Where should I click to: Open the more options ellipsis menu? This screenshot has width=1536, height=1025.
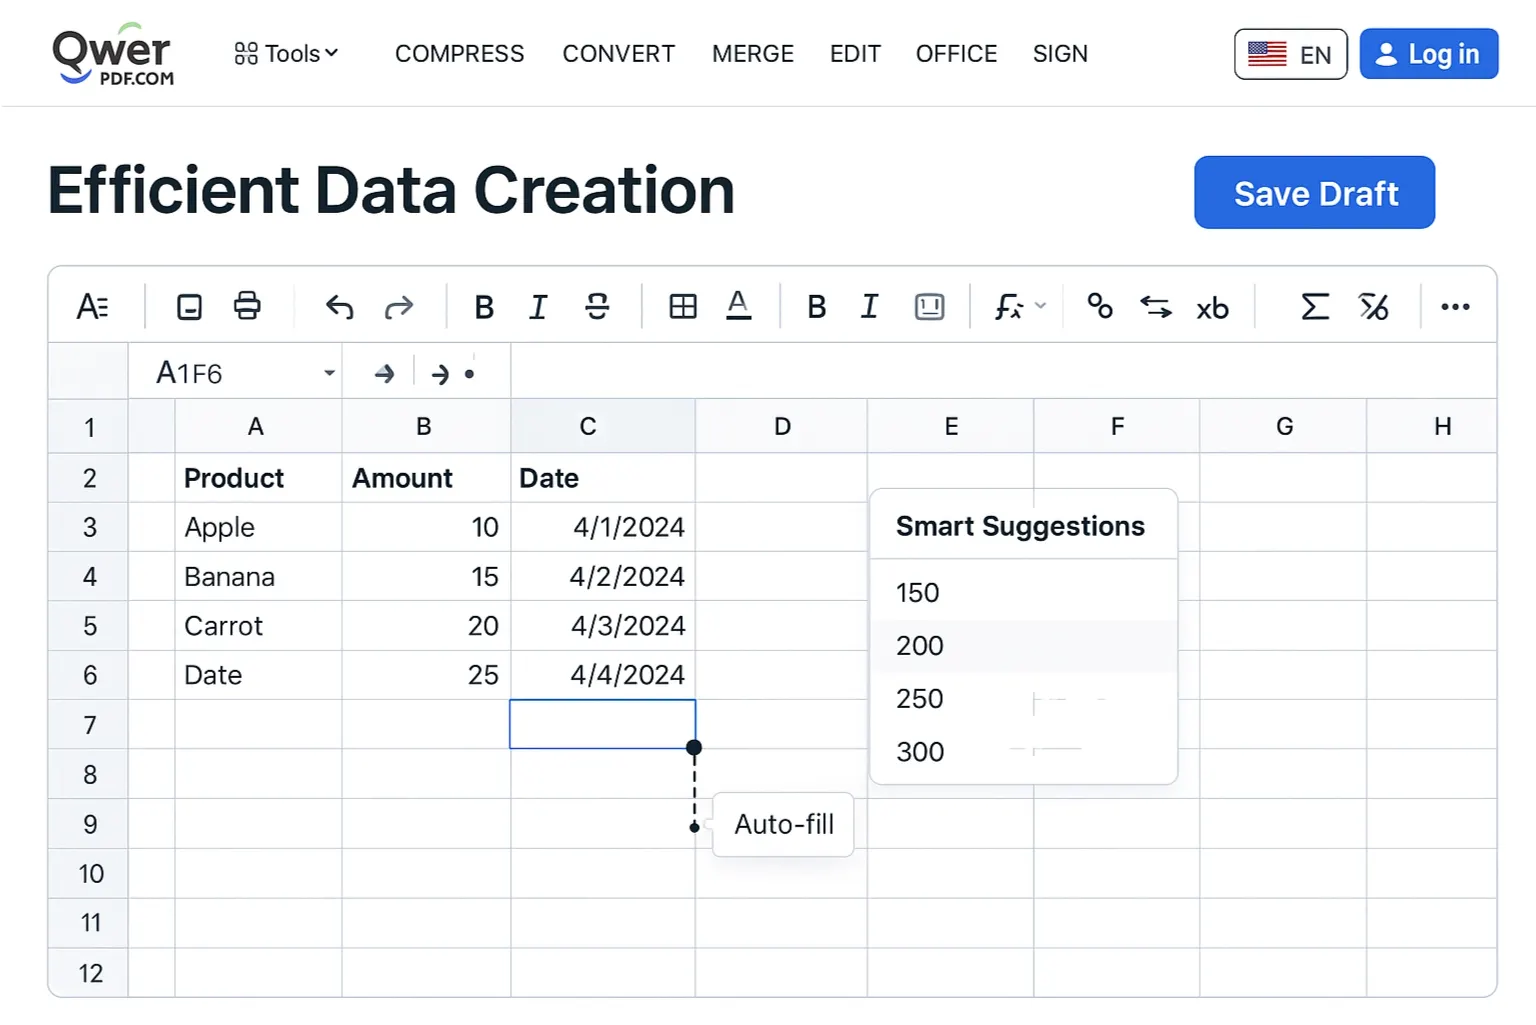pos(1455,307)
